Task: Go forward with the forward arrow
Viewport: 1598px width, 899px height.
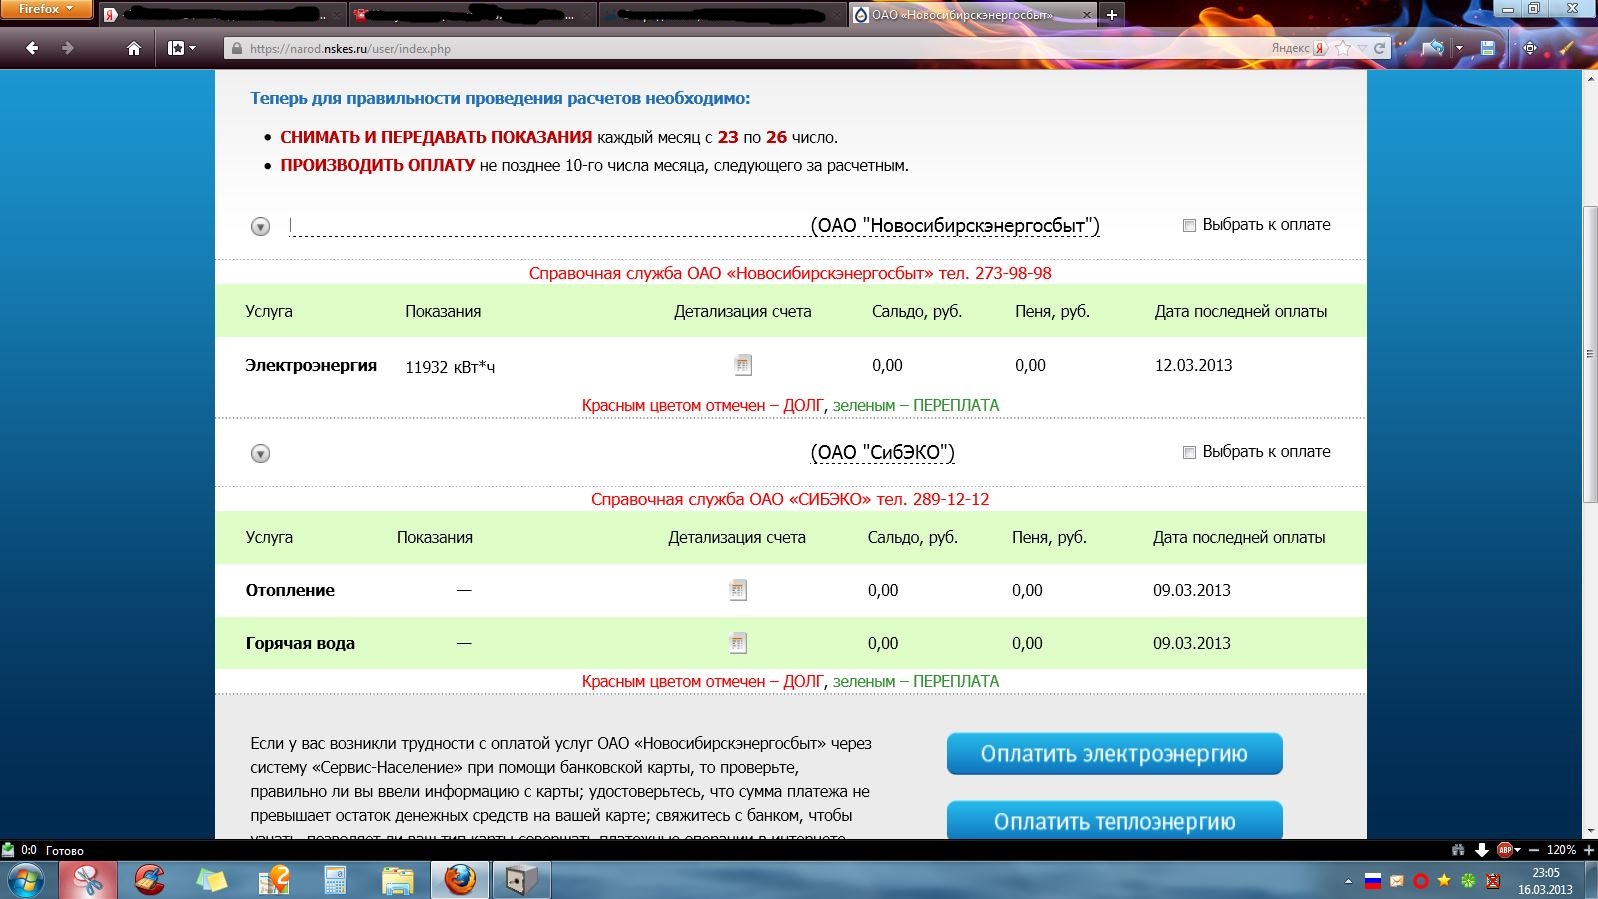Action: (x=67, y=48)
